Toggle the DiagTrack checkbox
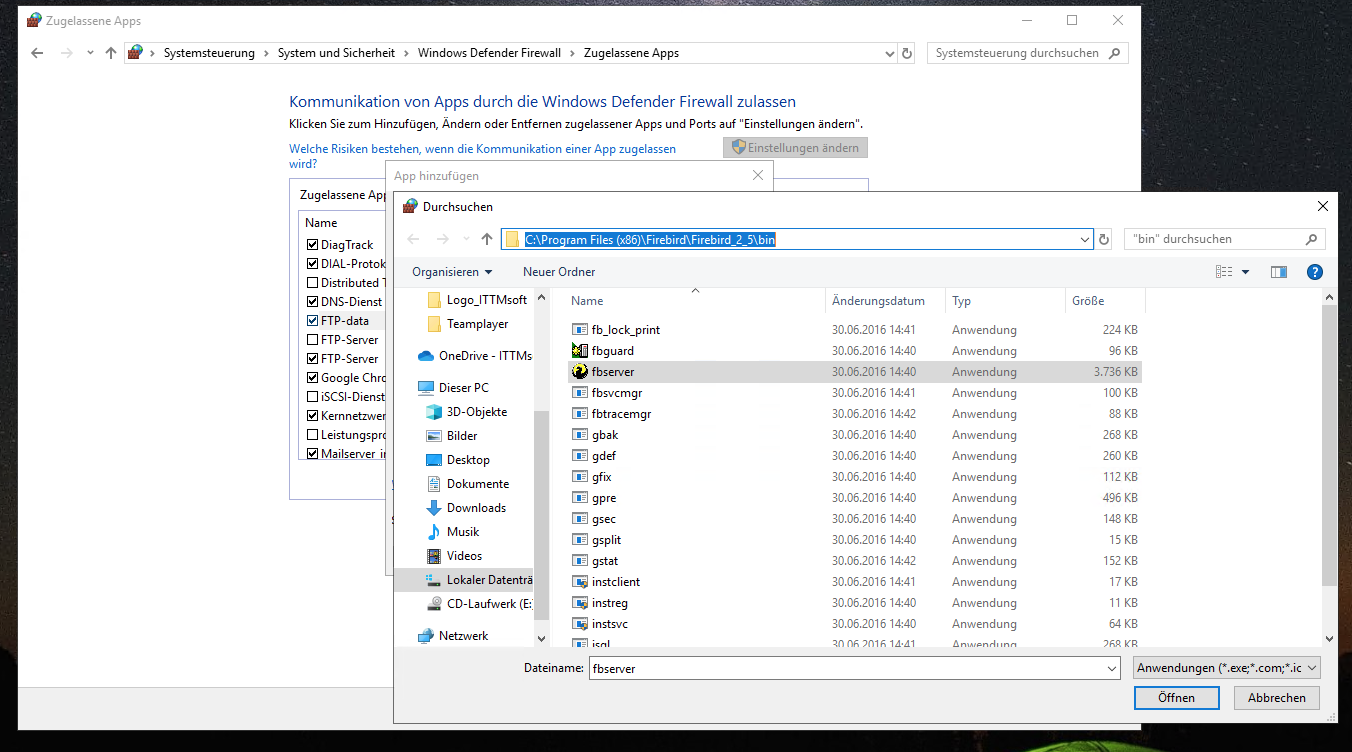This screenshot has width=1352, height=752. [313, 245]
